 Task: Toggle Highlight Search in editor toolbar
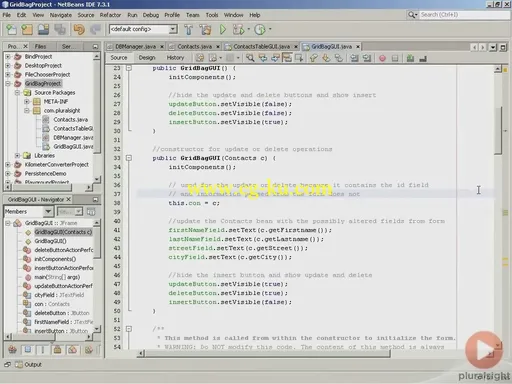click(x=287, y=58)
